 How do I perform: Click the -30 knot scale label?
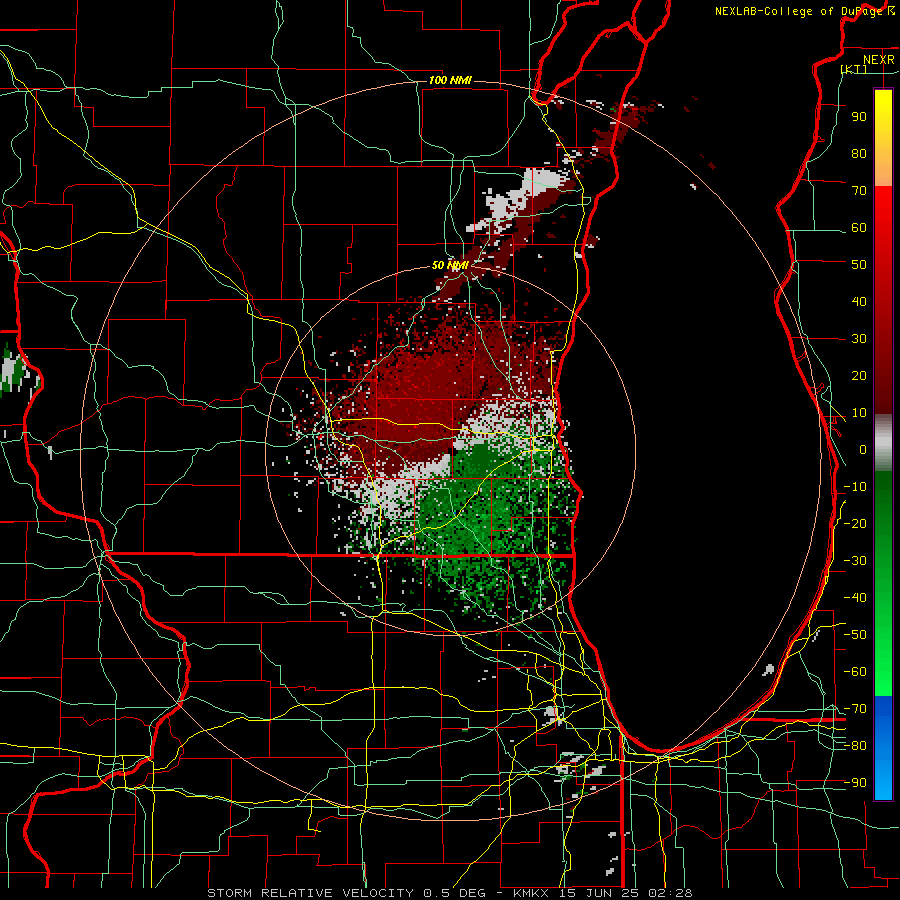point(856,561)
